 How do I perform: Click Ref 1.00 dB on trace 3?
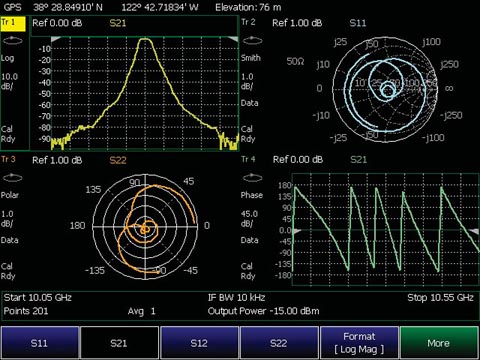(x=57, y=160)
